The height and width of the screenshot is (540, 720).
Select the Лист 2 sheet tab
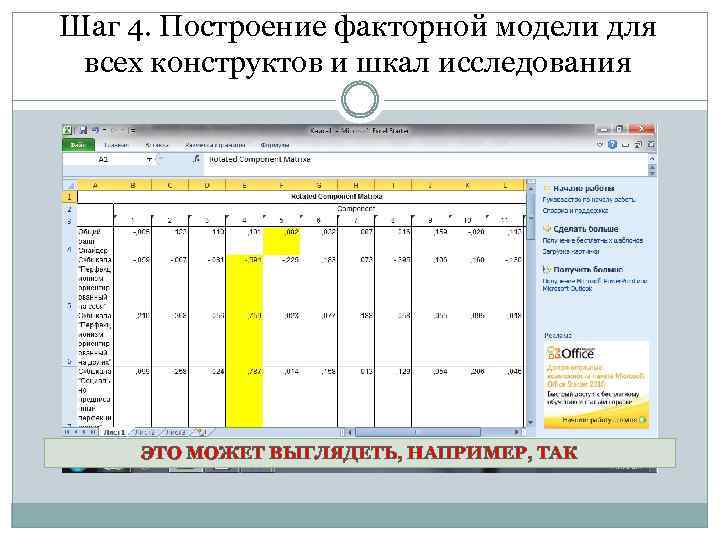[x=146, y=432]
